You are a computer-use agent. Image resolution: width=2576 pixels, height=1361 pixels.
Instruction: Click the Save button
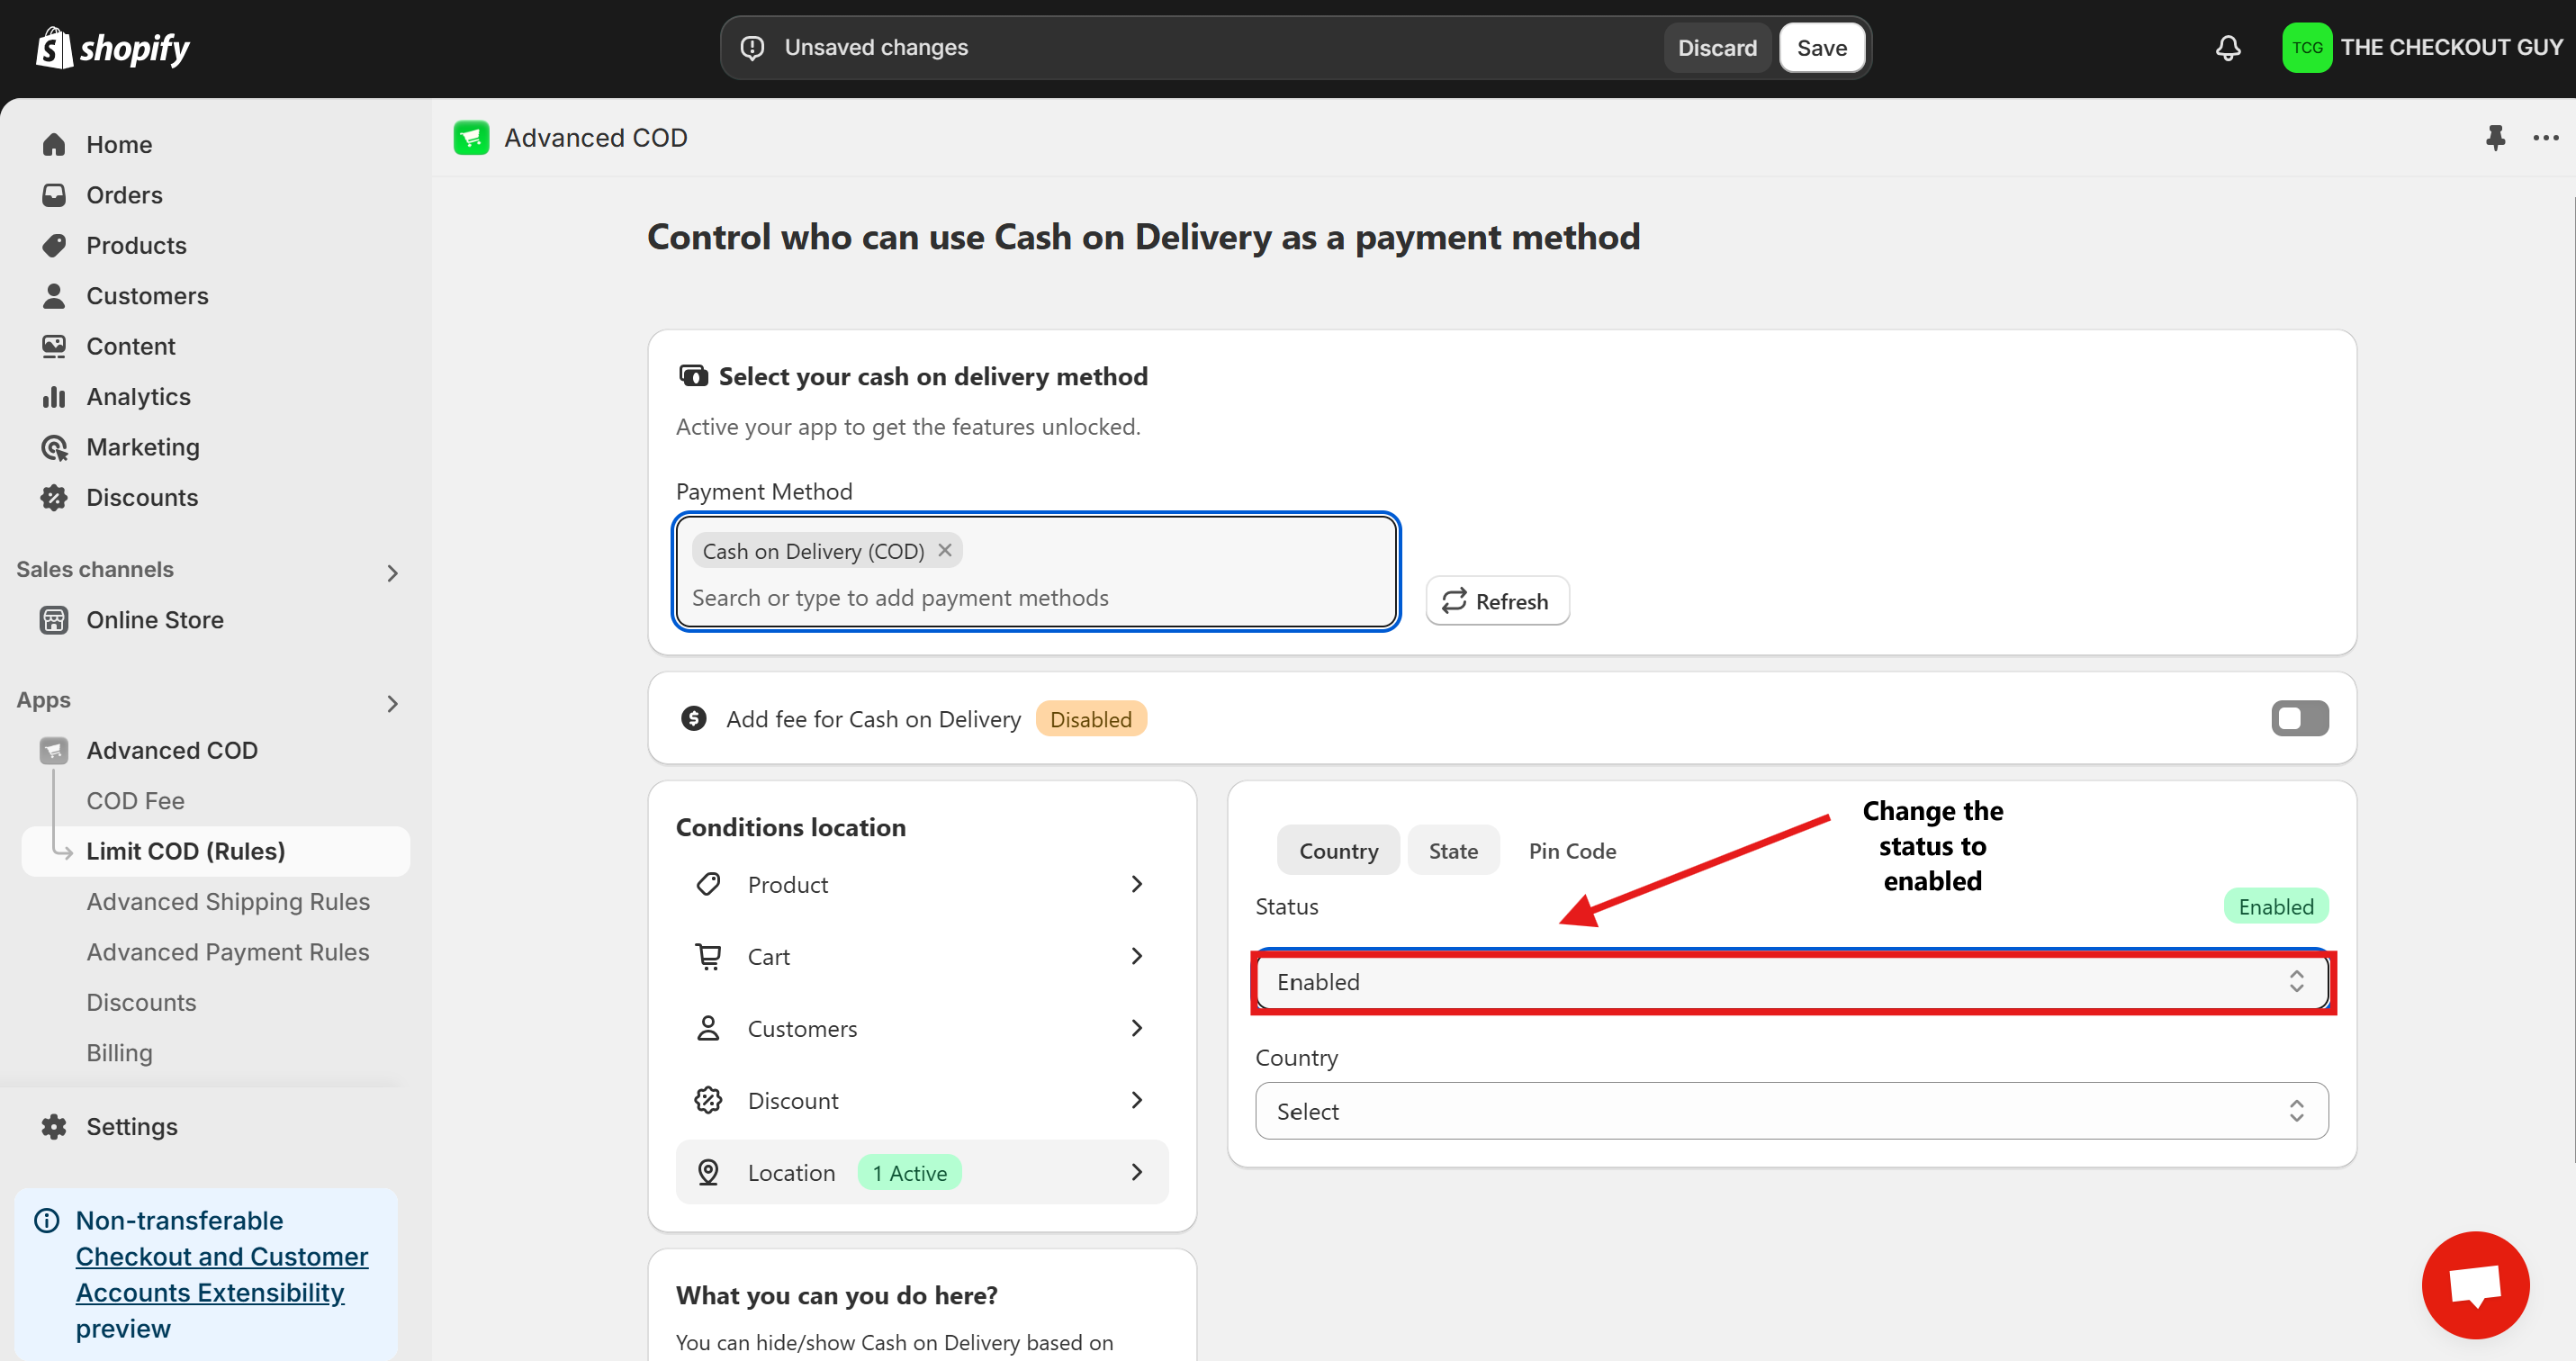[x=1821, y=47]
